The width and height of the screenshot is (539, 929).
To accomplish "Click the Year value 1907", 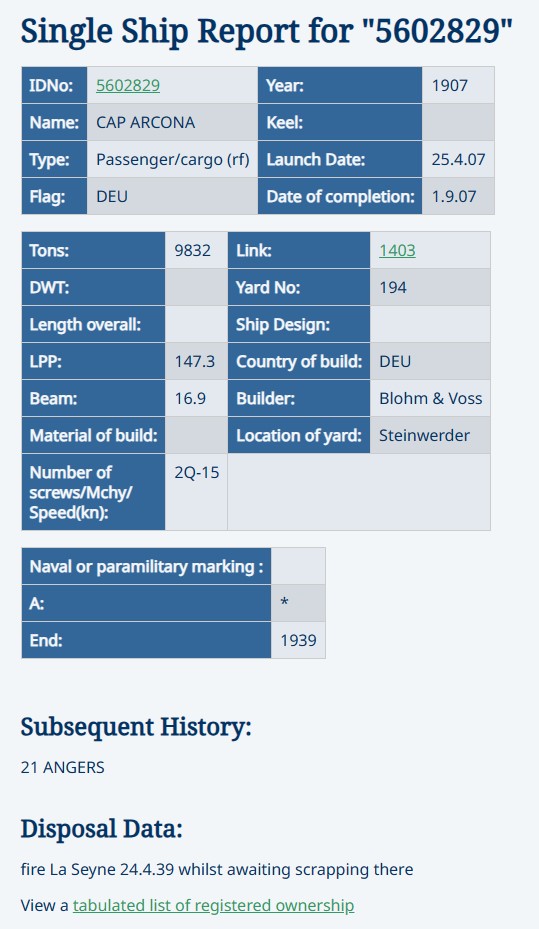I will click(458, 85).
